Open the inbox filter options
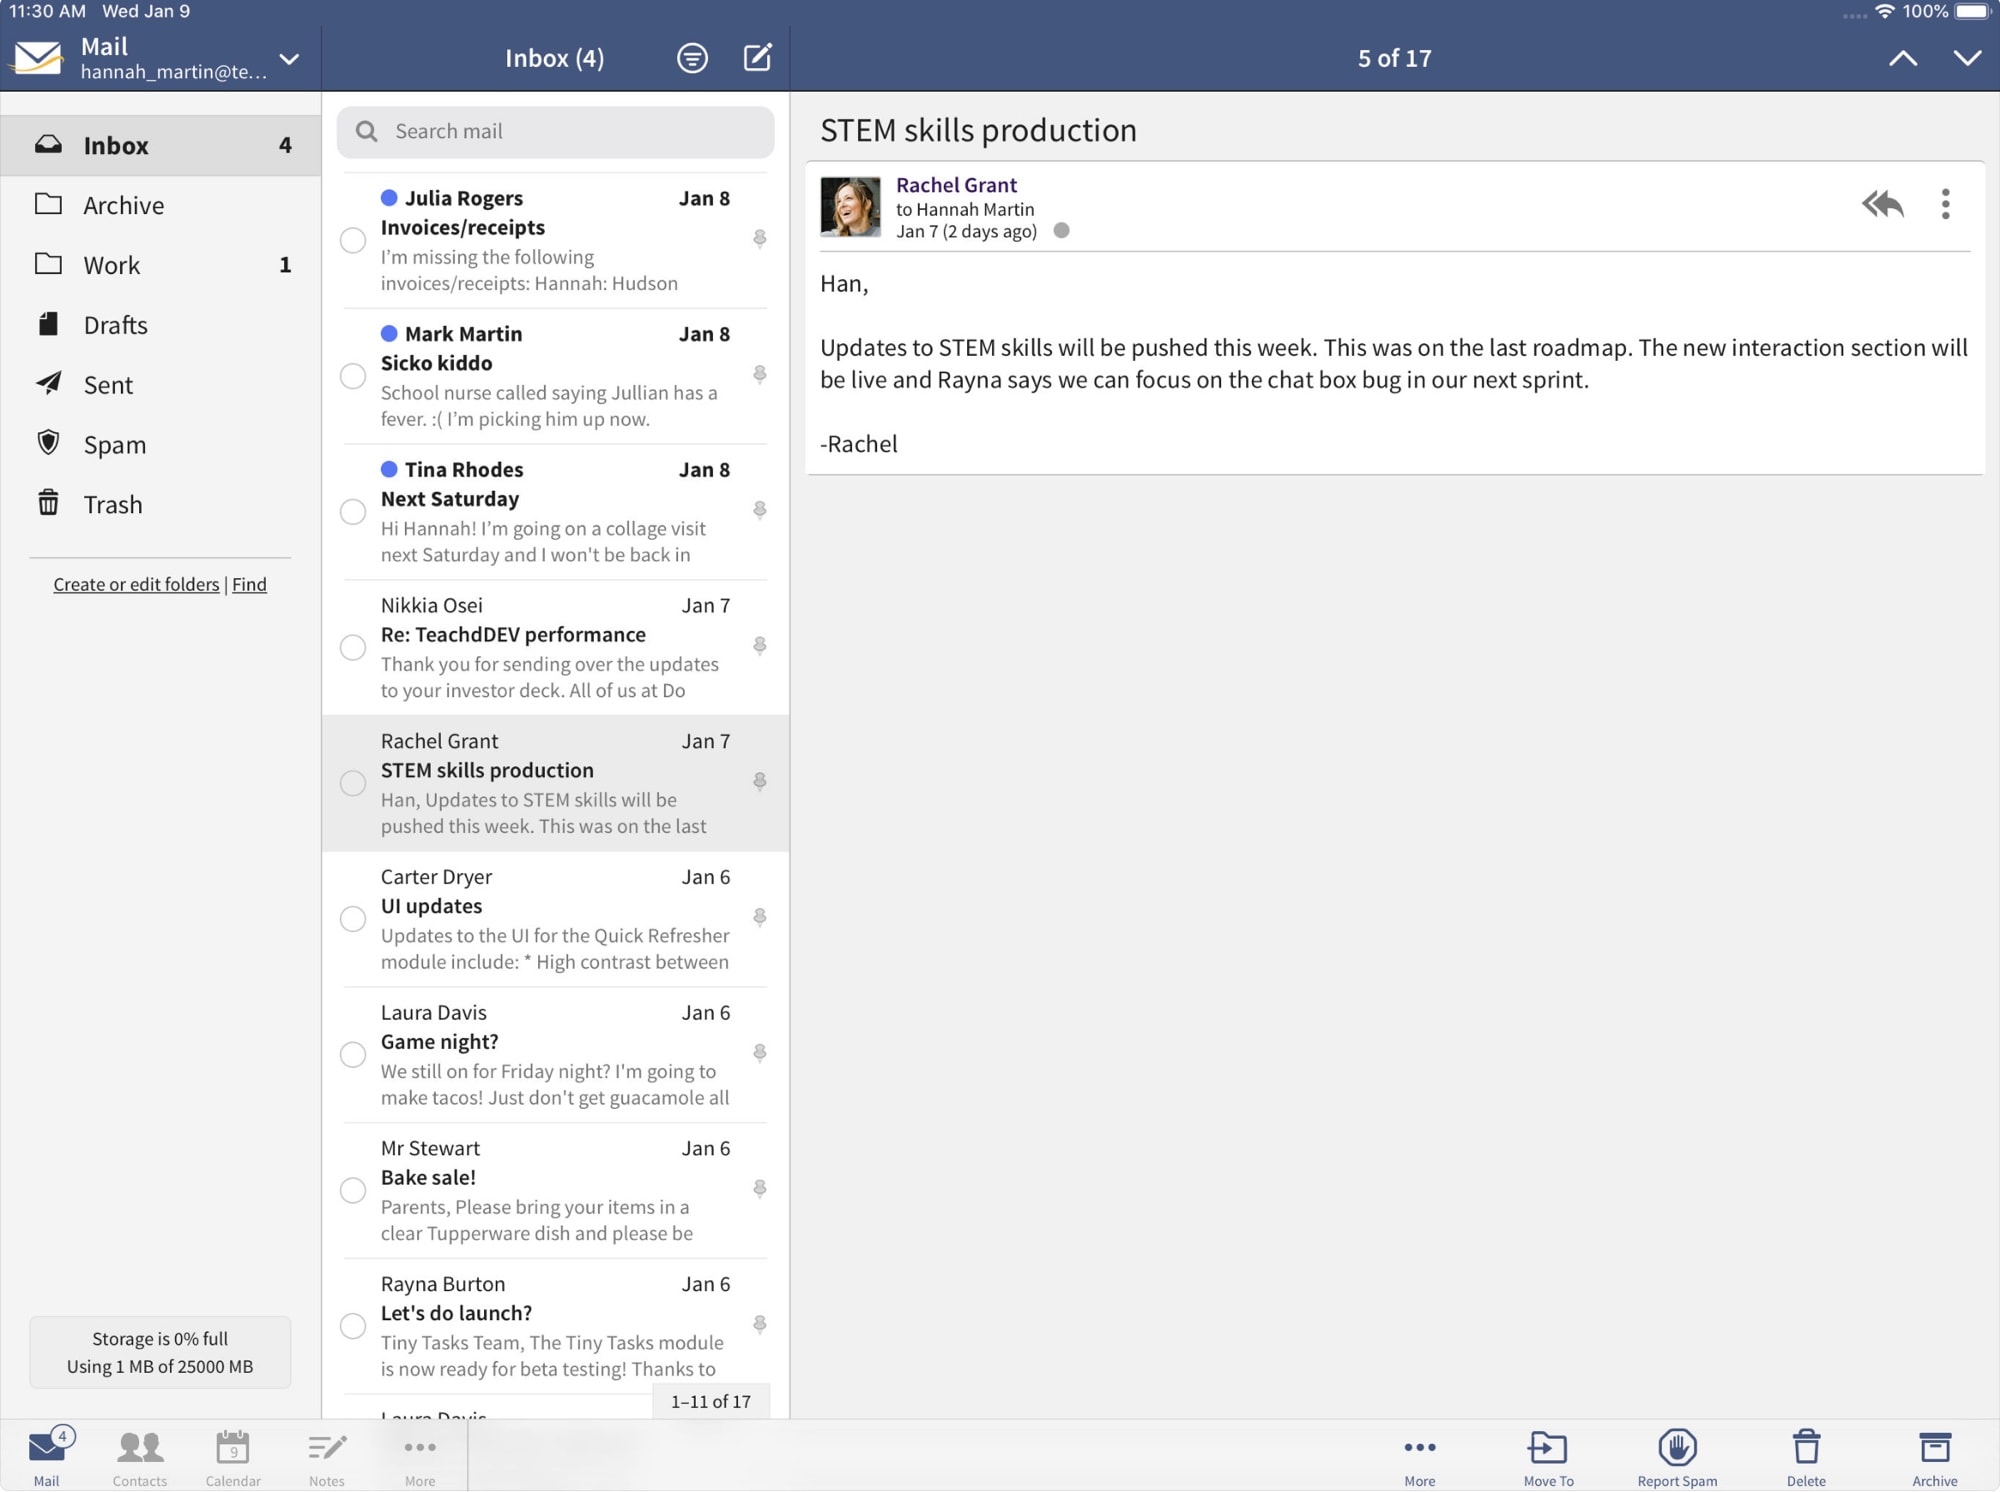Viewport: 2000px width, 1492px height. (692, 57)
